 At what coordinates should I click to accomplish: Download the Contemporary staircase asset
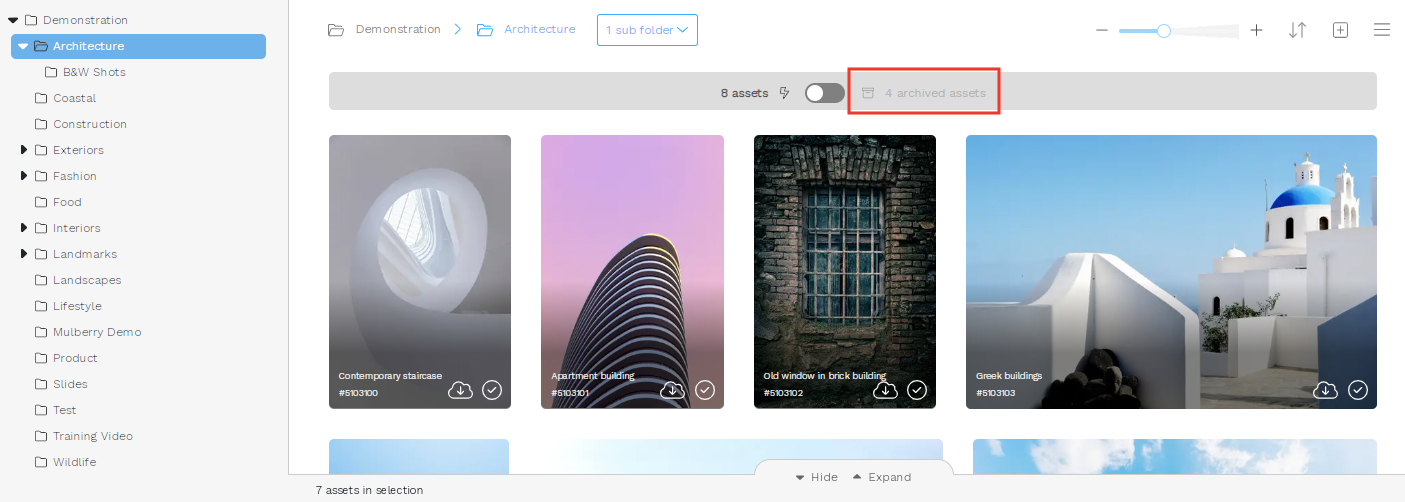460,390
